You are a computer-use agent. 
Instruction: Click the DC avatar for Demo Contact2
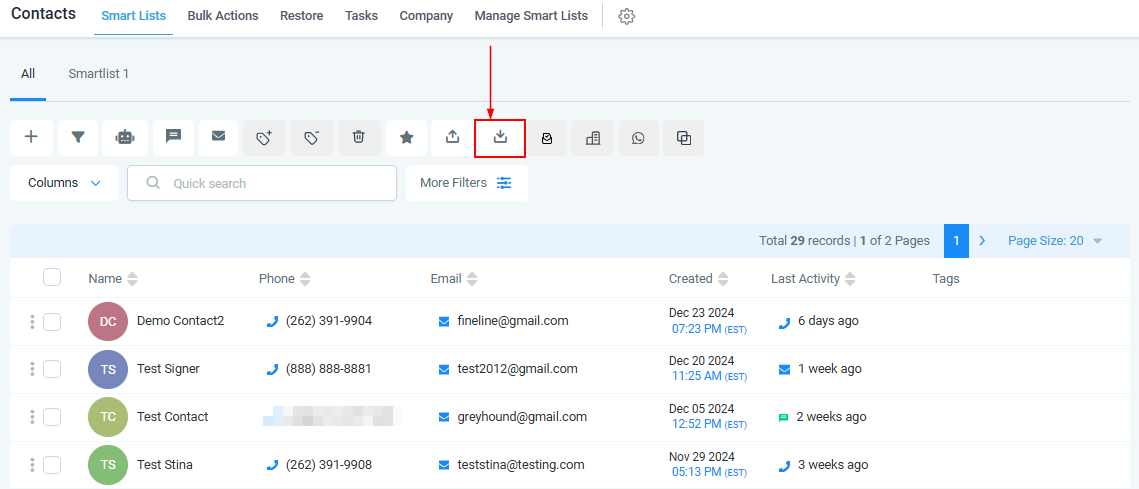[108, 322]
